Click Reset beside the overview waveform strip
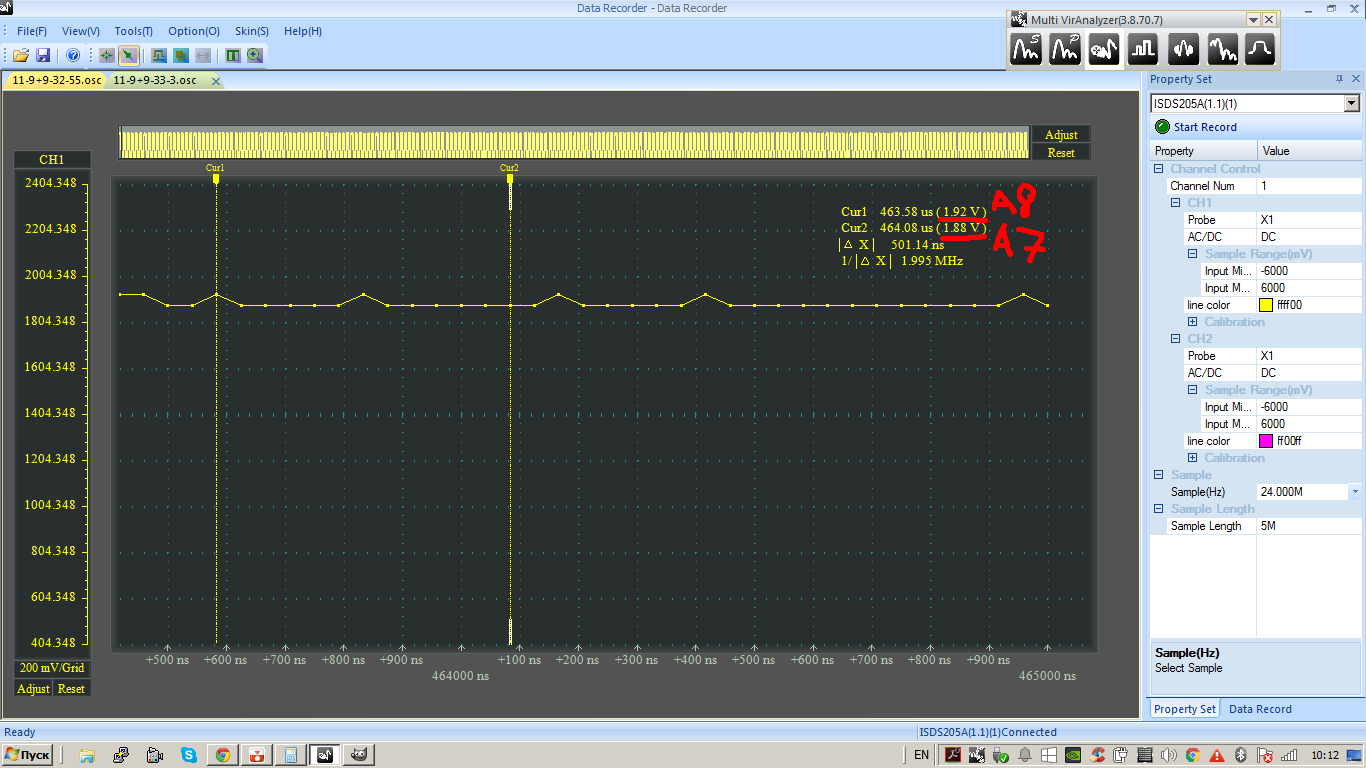Viewport: 1366px width, 768px height. (x=1061, y=153)
